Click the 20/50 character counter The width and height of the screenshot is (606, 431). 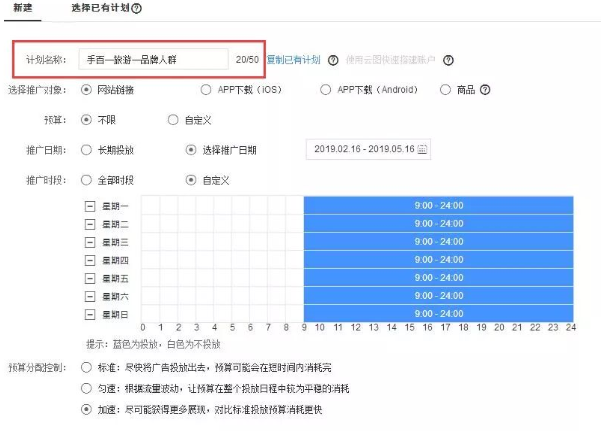pyautogui.click(x=247, y=60)
